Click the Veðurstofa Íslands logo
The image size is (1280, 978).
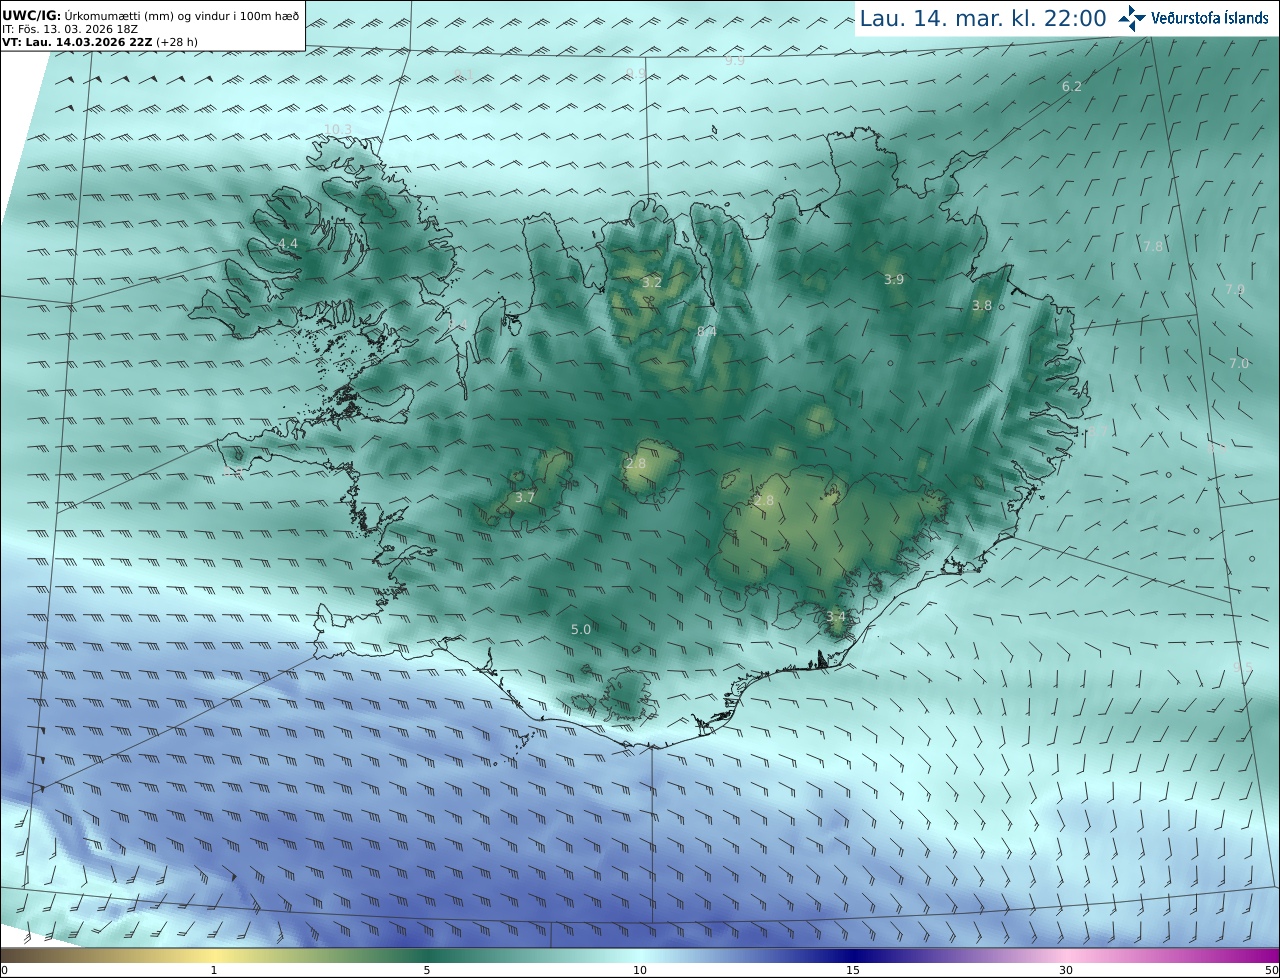tap(1193, 17)
